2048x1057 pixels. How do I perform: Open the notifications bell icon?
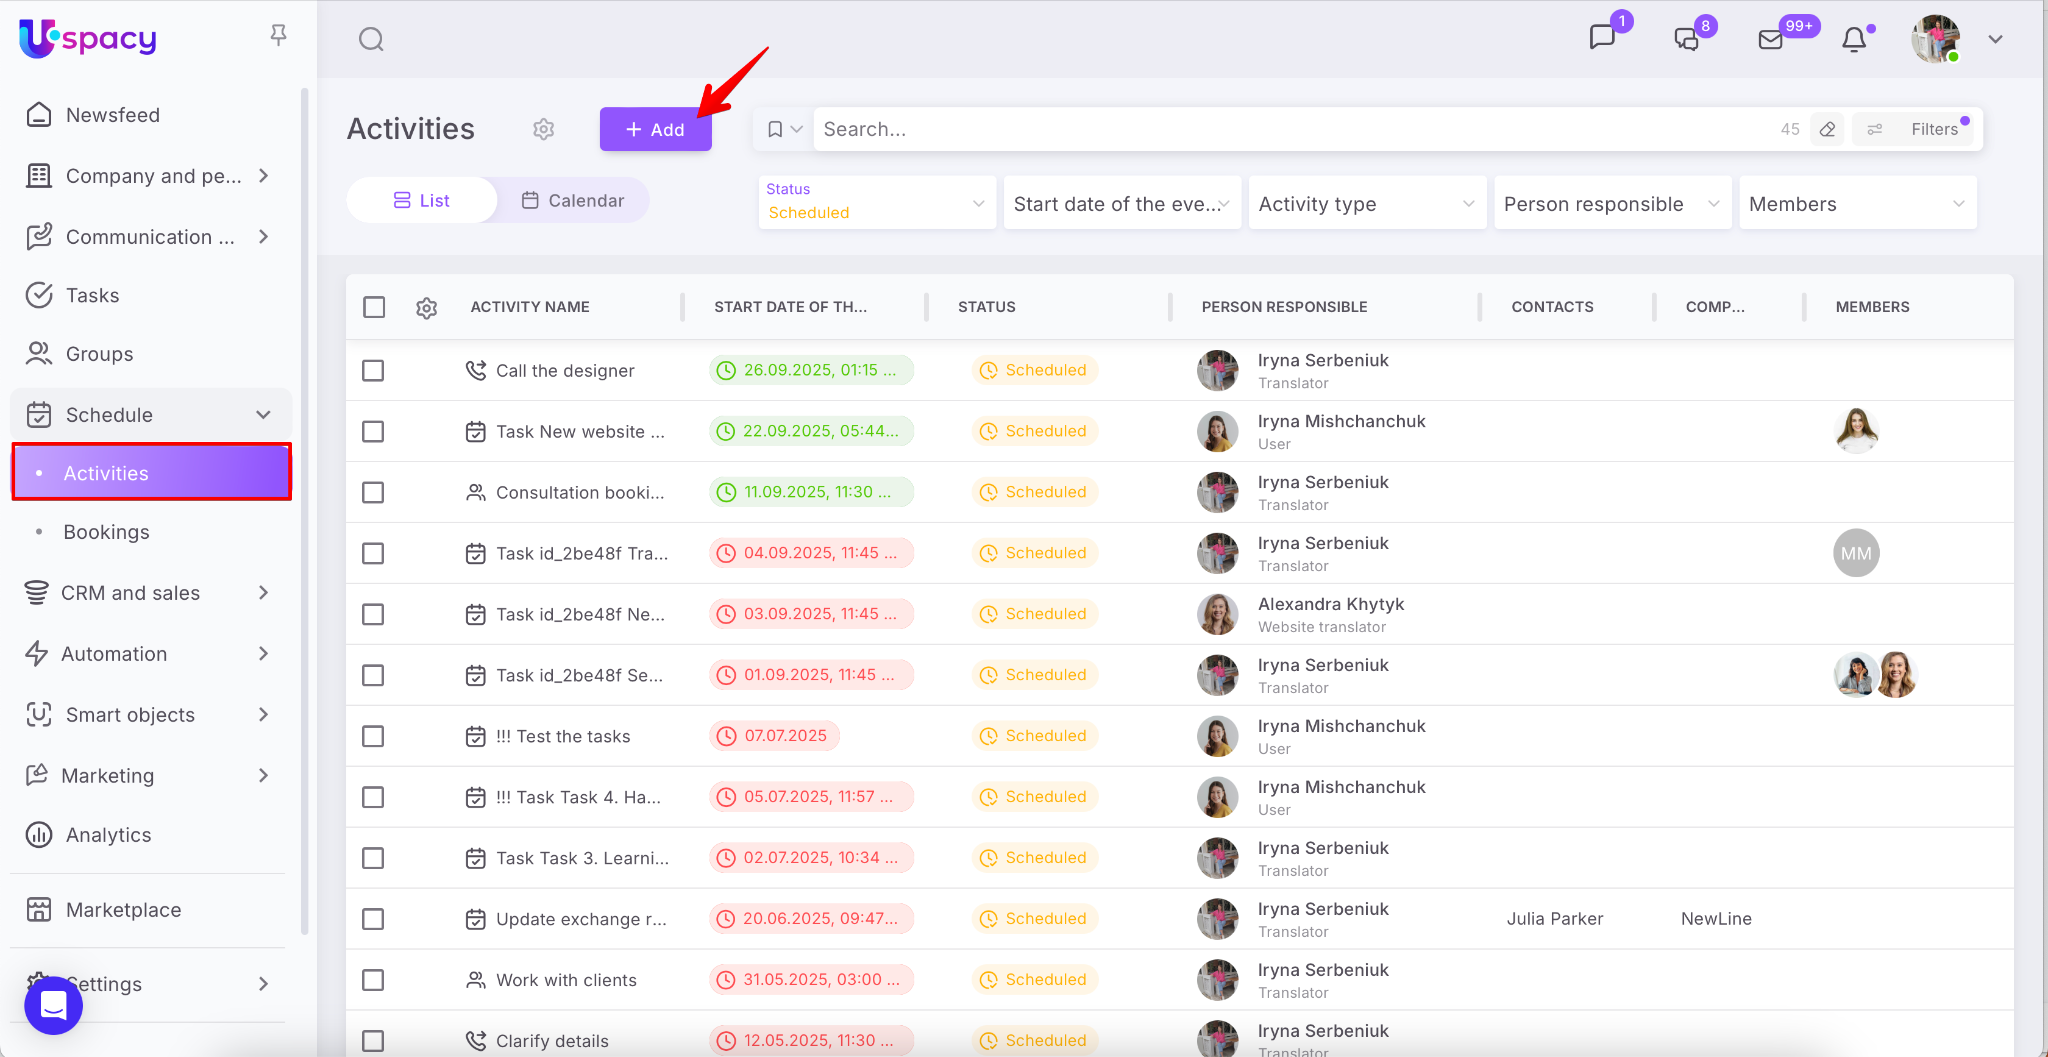pos(1854,39)
